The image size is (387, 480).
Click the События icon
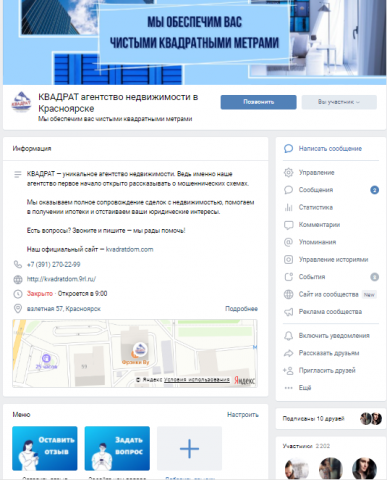(x=288, y=277)
